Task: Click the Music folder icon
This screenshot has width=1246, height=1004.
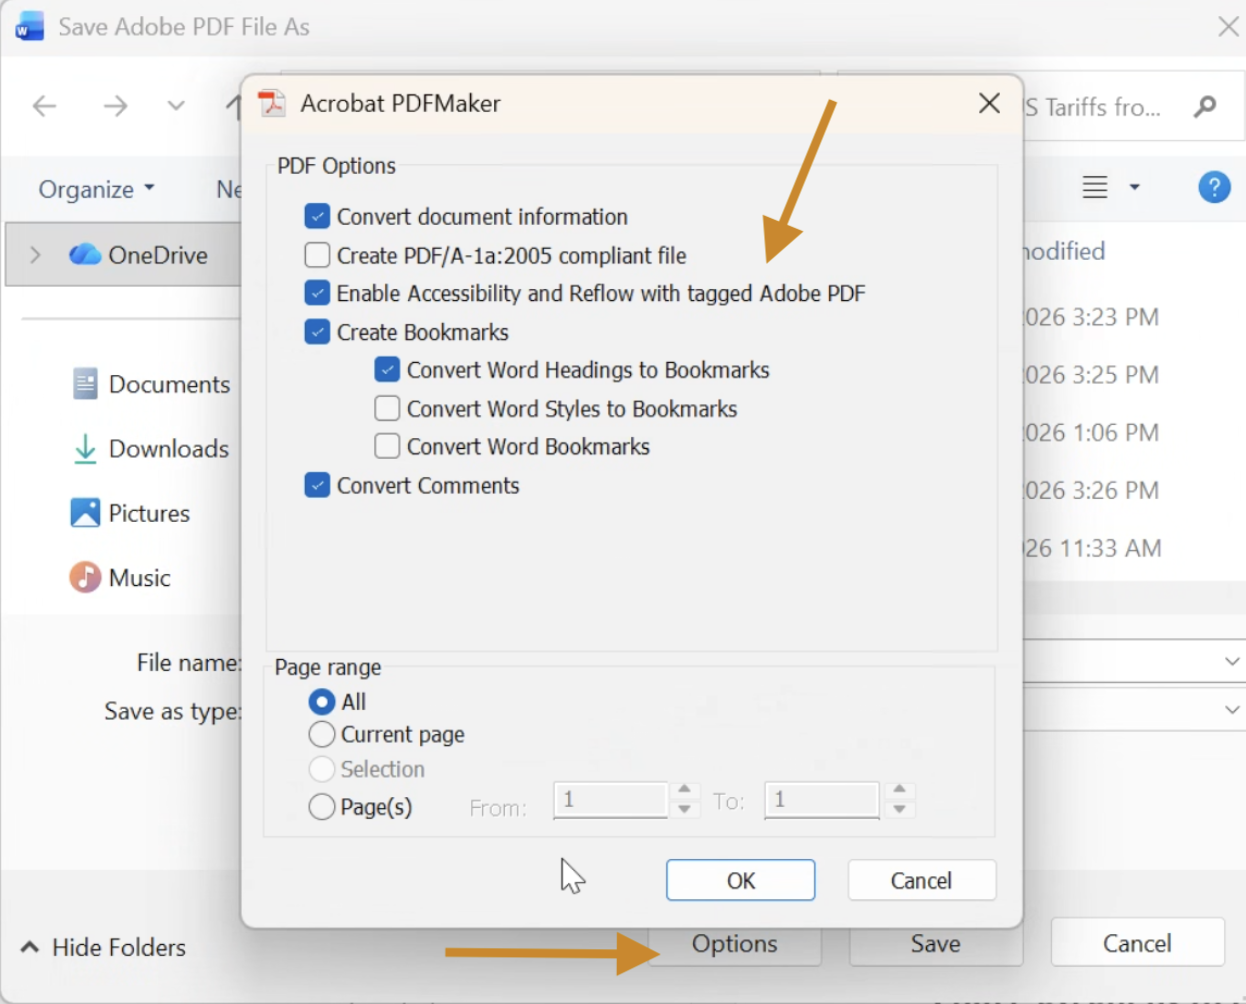Action: tap(85, 577)
